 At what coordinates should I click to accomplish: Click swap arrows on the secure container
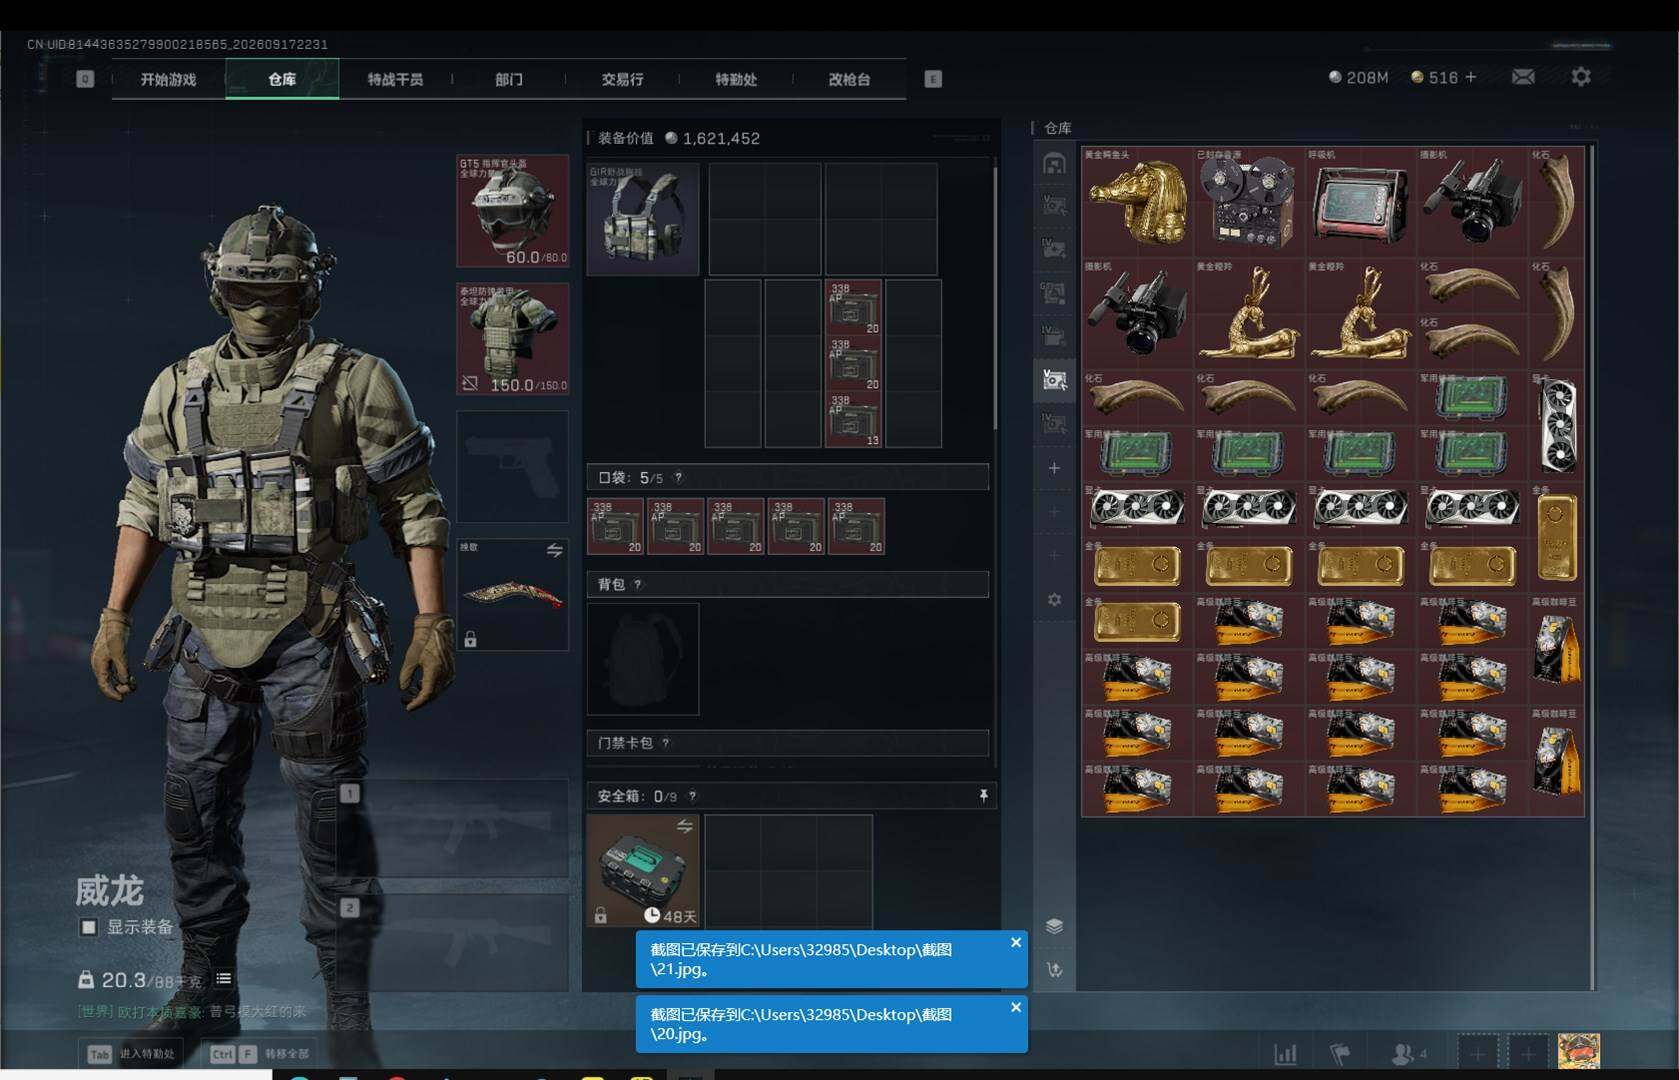684,826
